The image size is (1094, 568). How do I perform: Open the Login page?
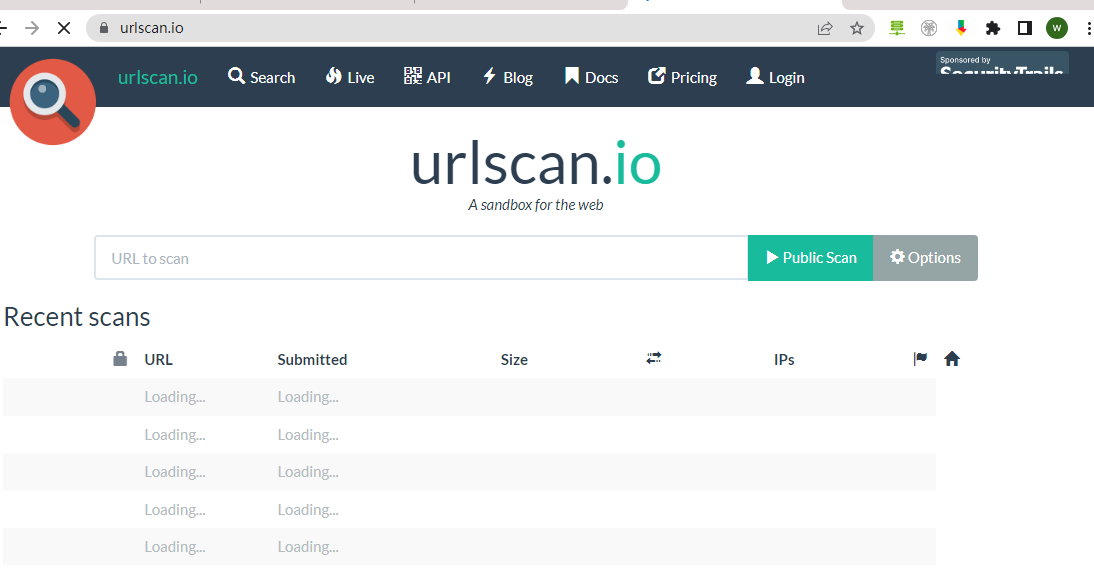[x=775, y=77]
